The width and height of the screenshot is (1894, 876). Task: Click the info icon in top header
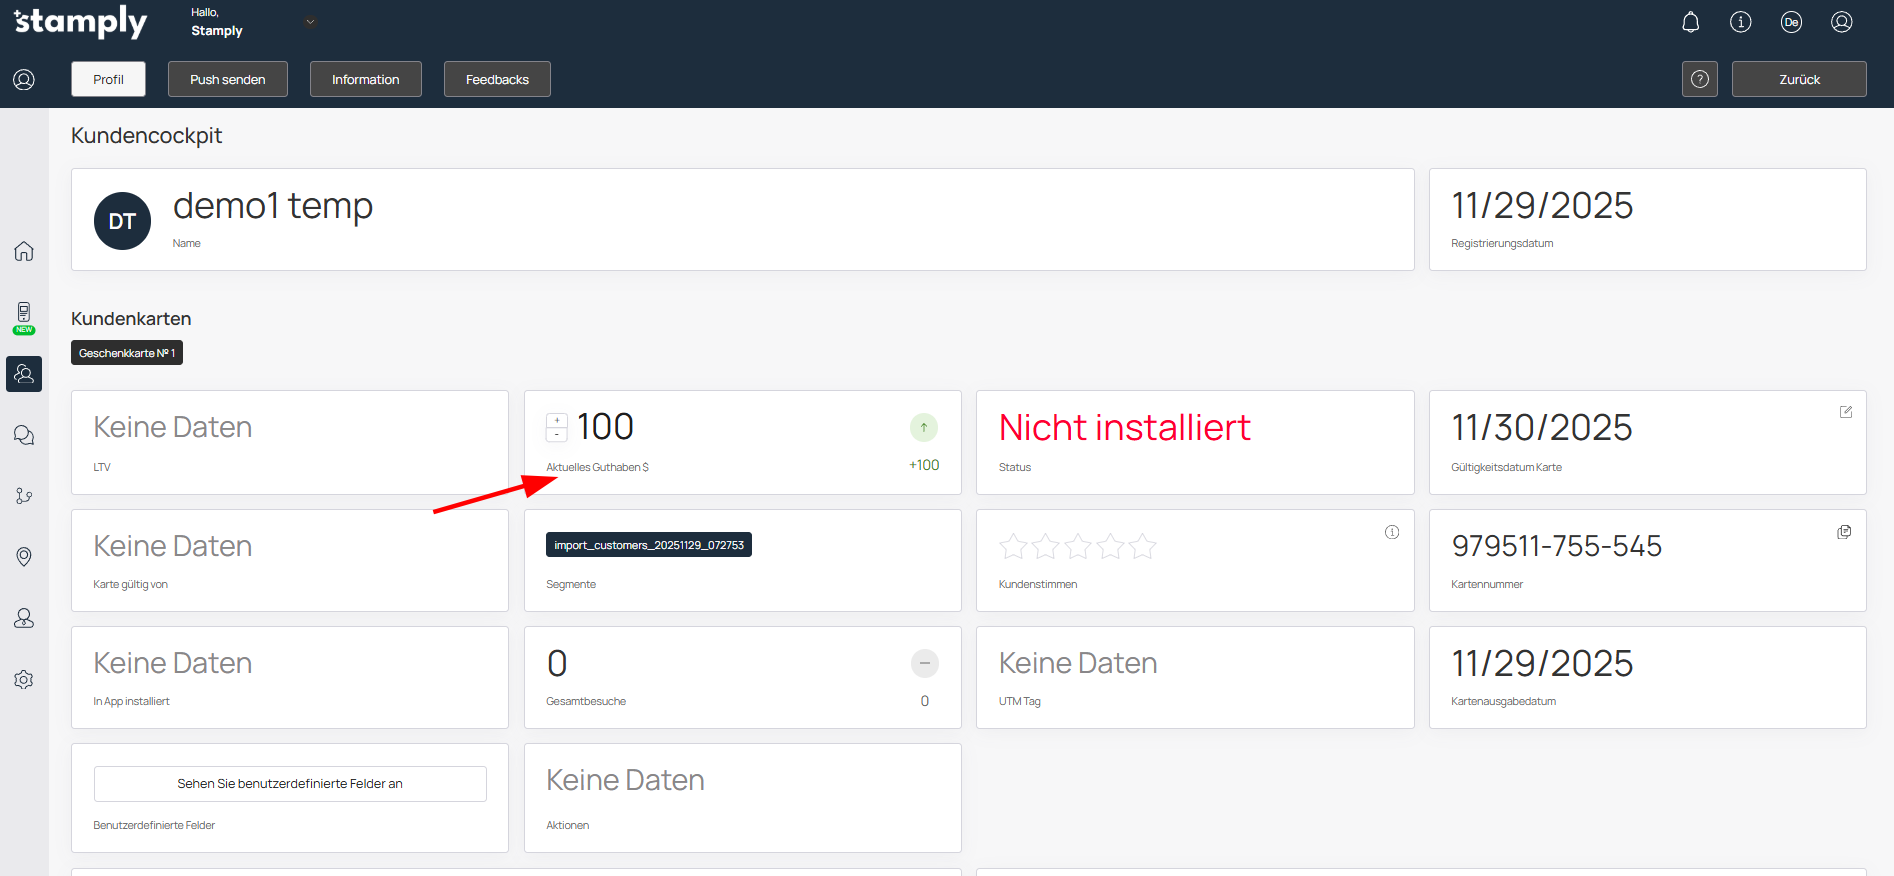pyautogui.click(x=1740, y=22)
